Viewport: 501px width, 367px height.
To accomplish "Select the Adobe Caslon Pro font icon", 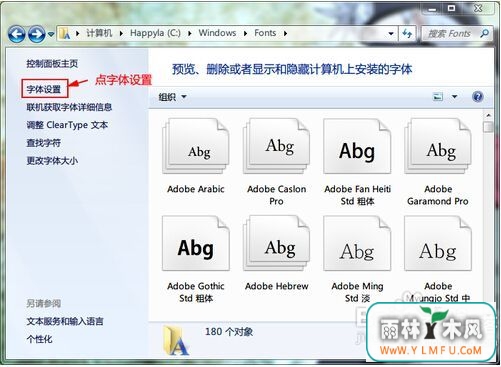I will 276,146.
